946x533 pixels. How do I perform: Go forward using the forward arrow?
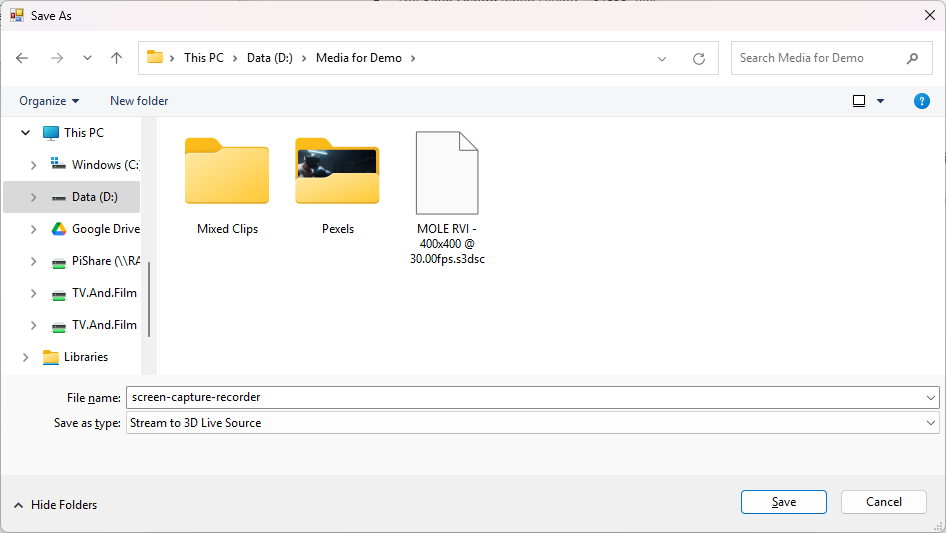(57, 58)
